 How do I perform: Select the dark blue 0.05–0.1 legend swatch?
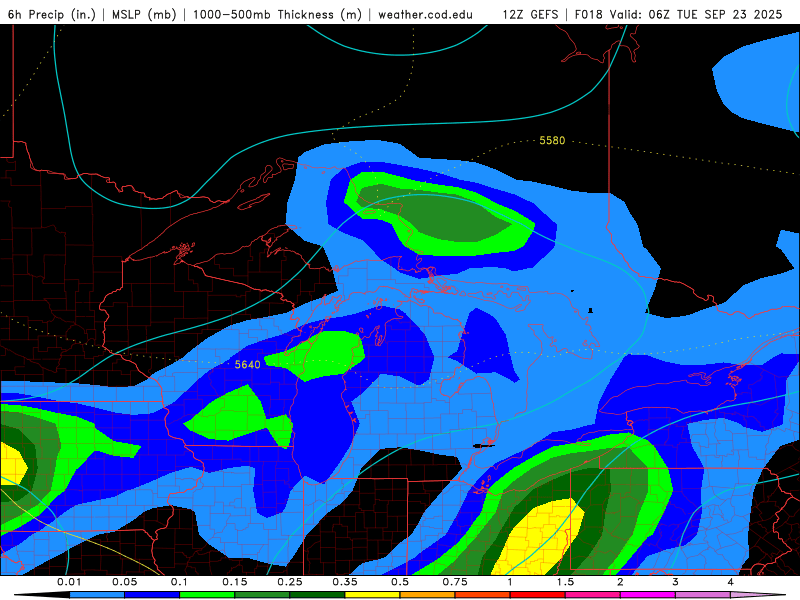152,595
